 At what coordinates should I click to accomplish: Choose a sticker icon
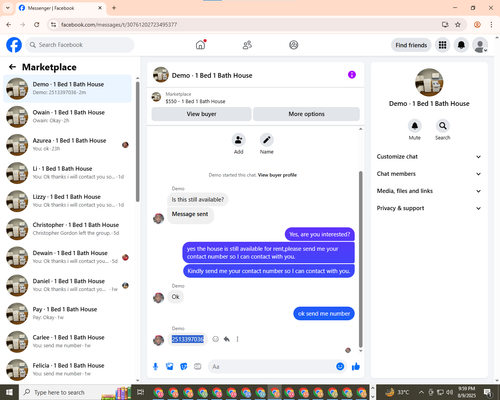pos(184,367)
